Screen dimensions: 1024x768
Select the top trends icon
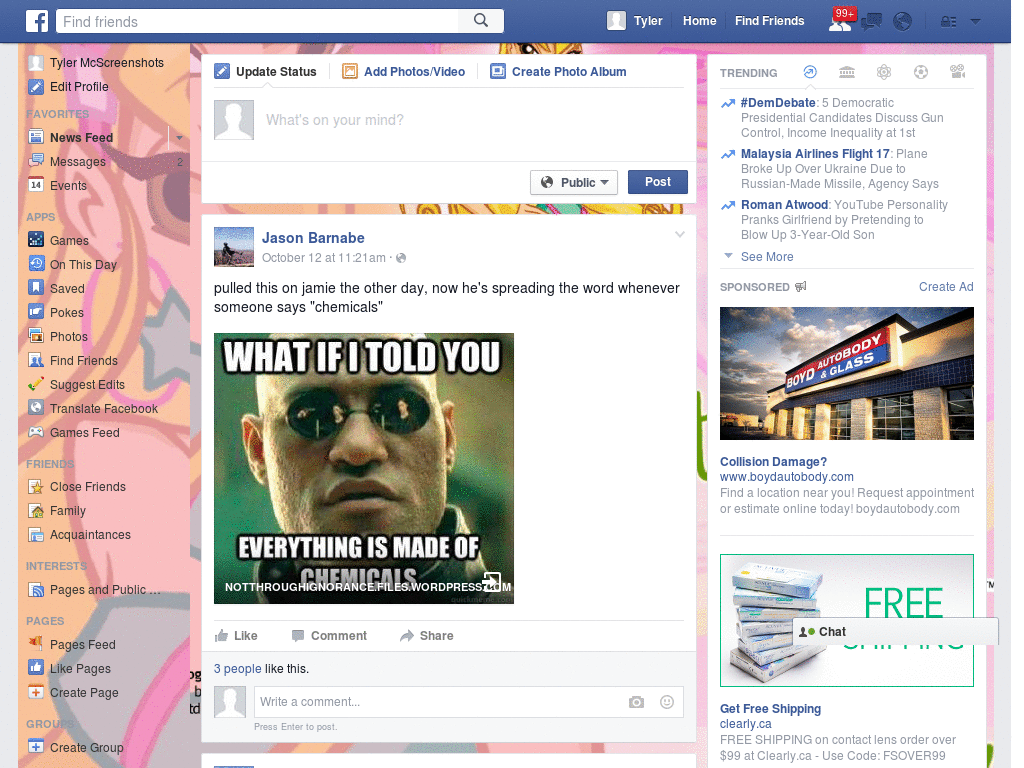coord(810,72)
